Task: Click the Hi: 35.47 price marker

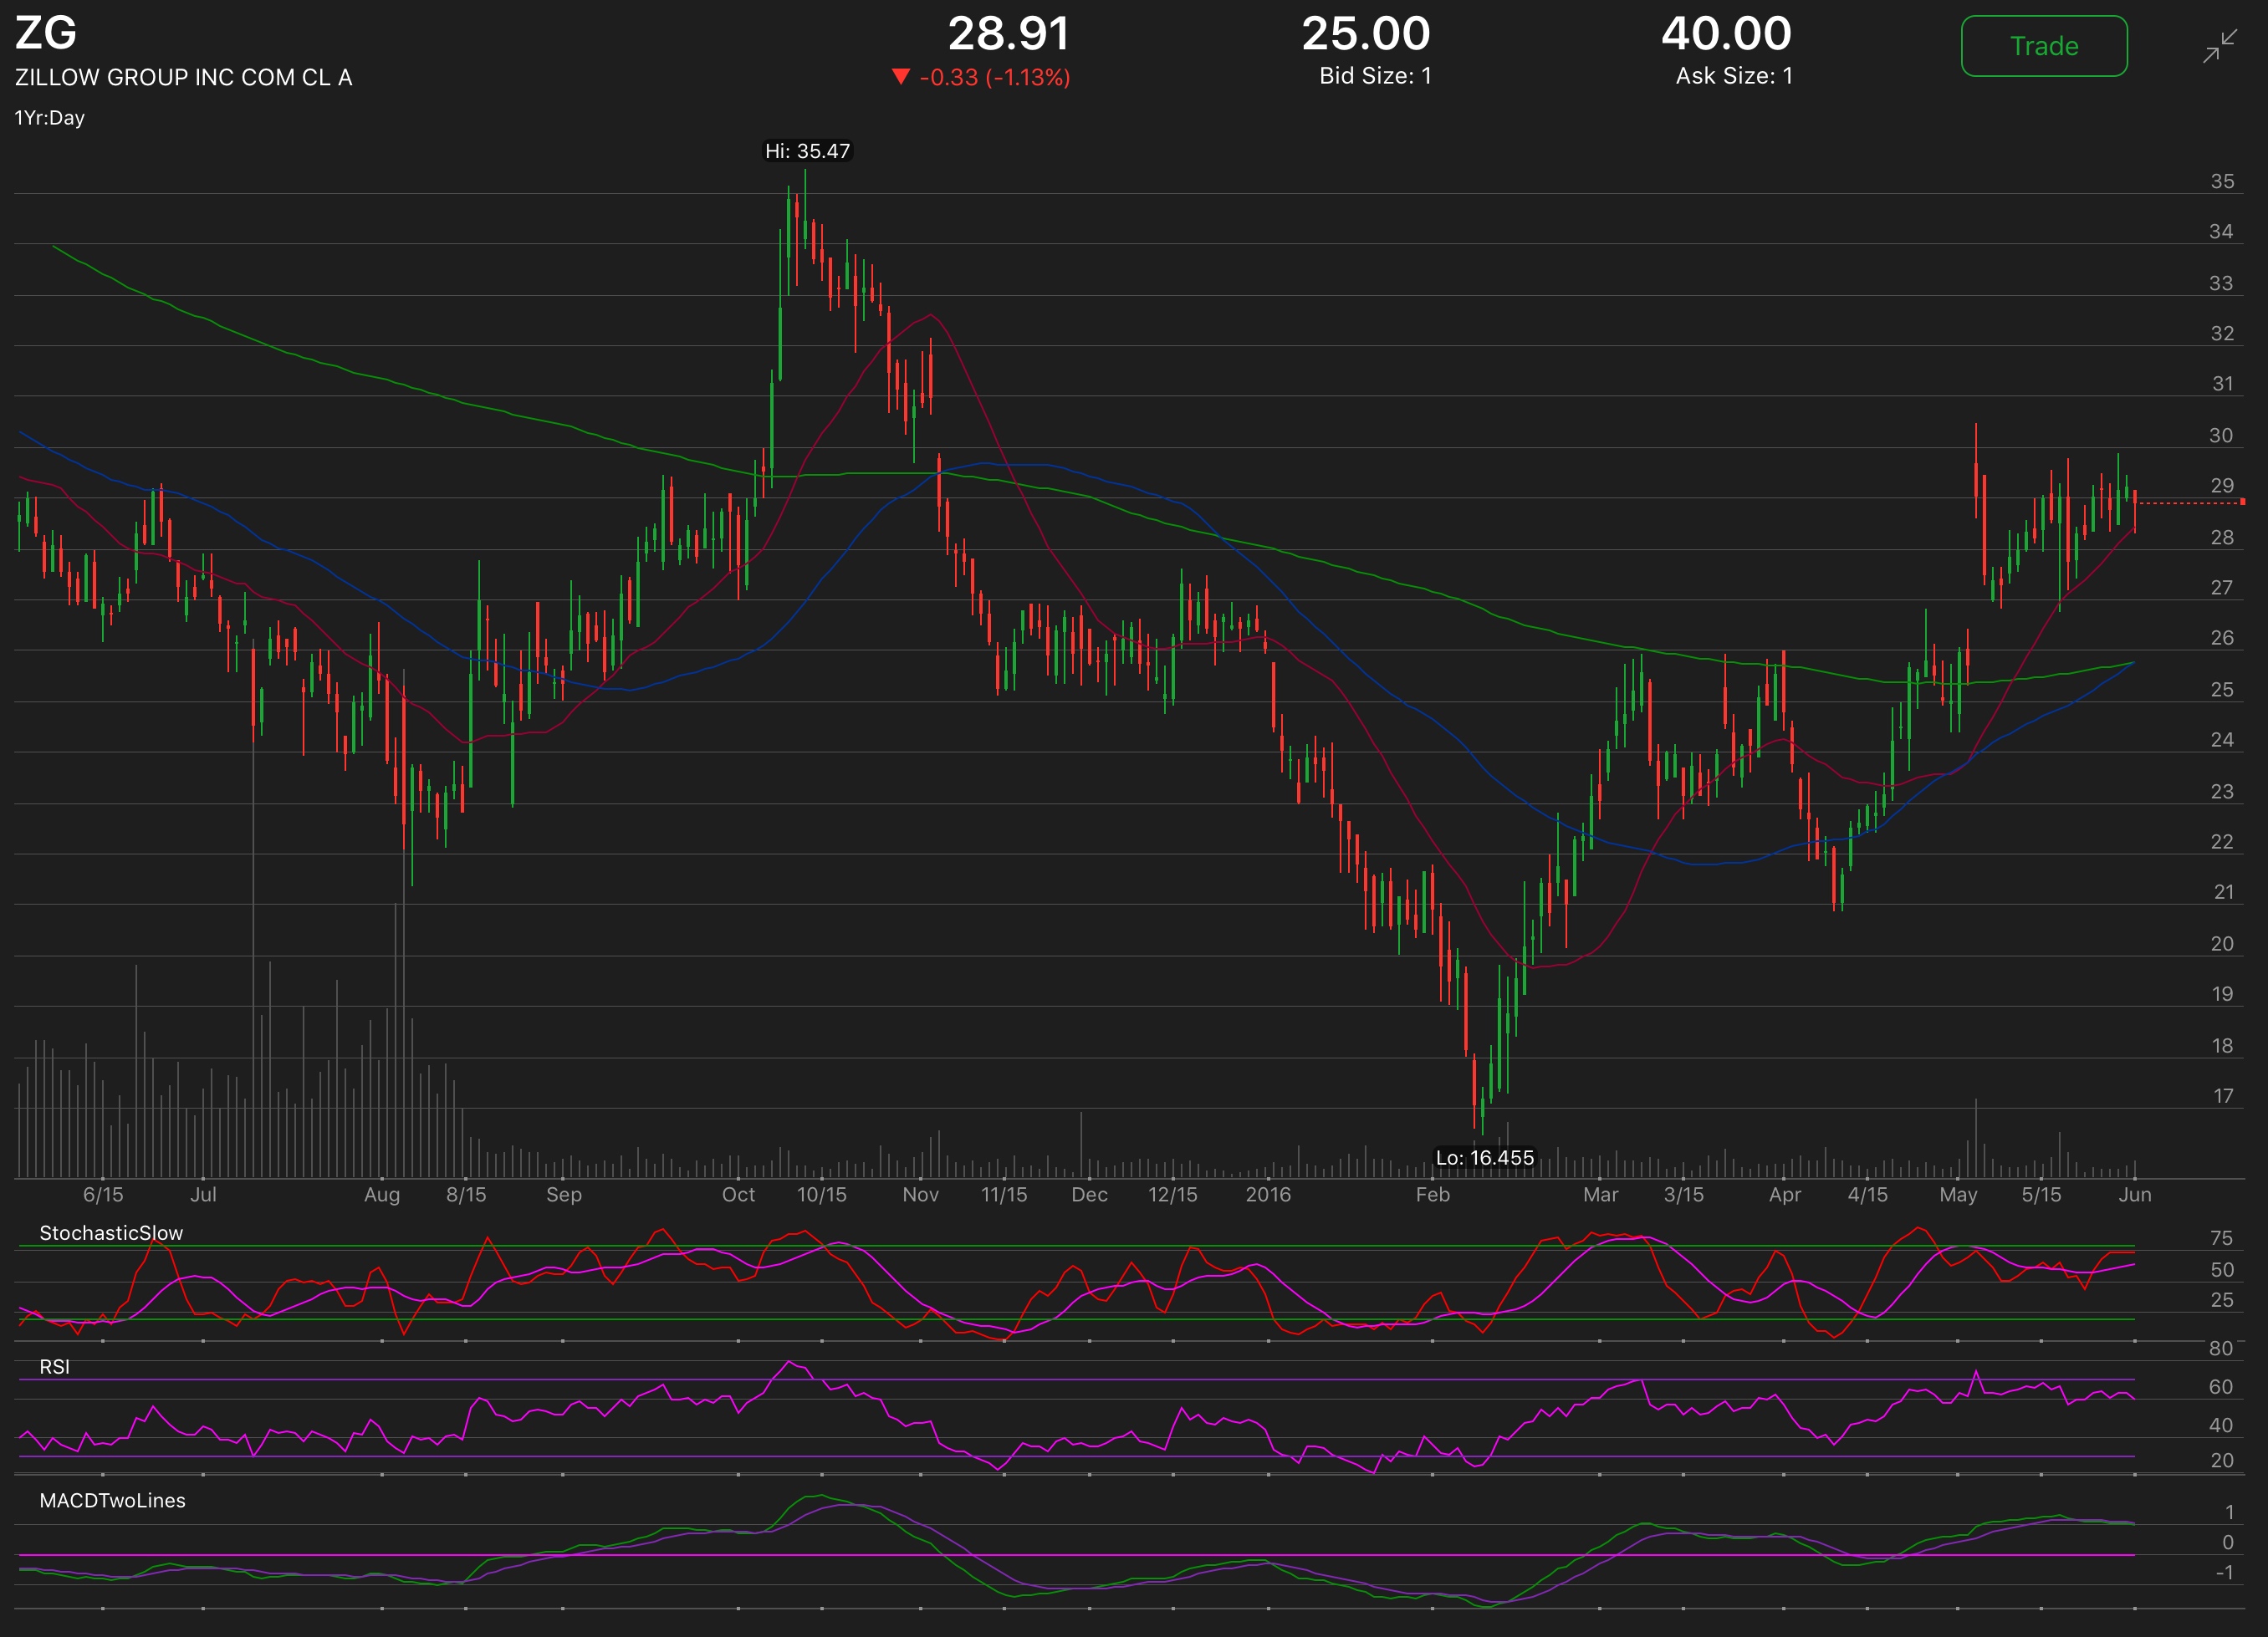Action: click(807, 151)
